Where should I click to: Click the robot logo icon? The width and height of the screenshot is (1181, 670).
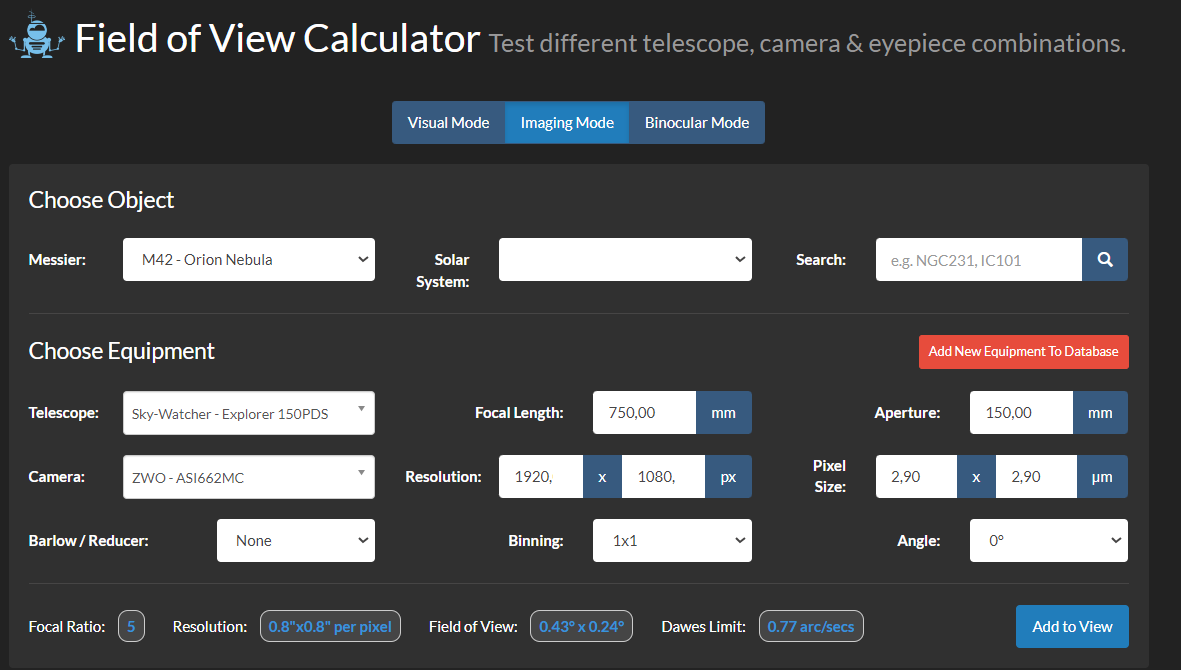tap(36, 38)
